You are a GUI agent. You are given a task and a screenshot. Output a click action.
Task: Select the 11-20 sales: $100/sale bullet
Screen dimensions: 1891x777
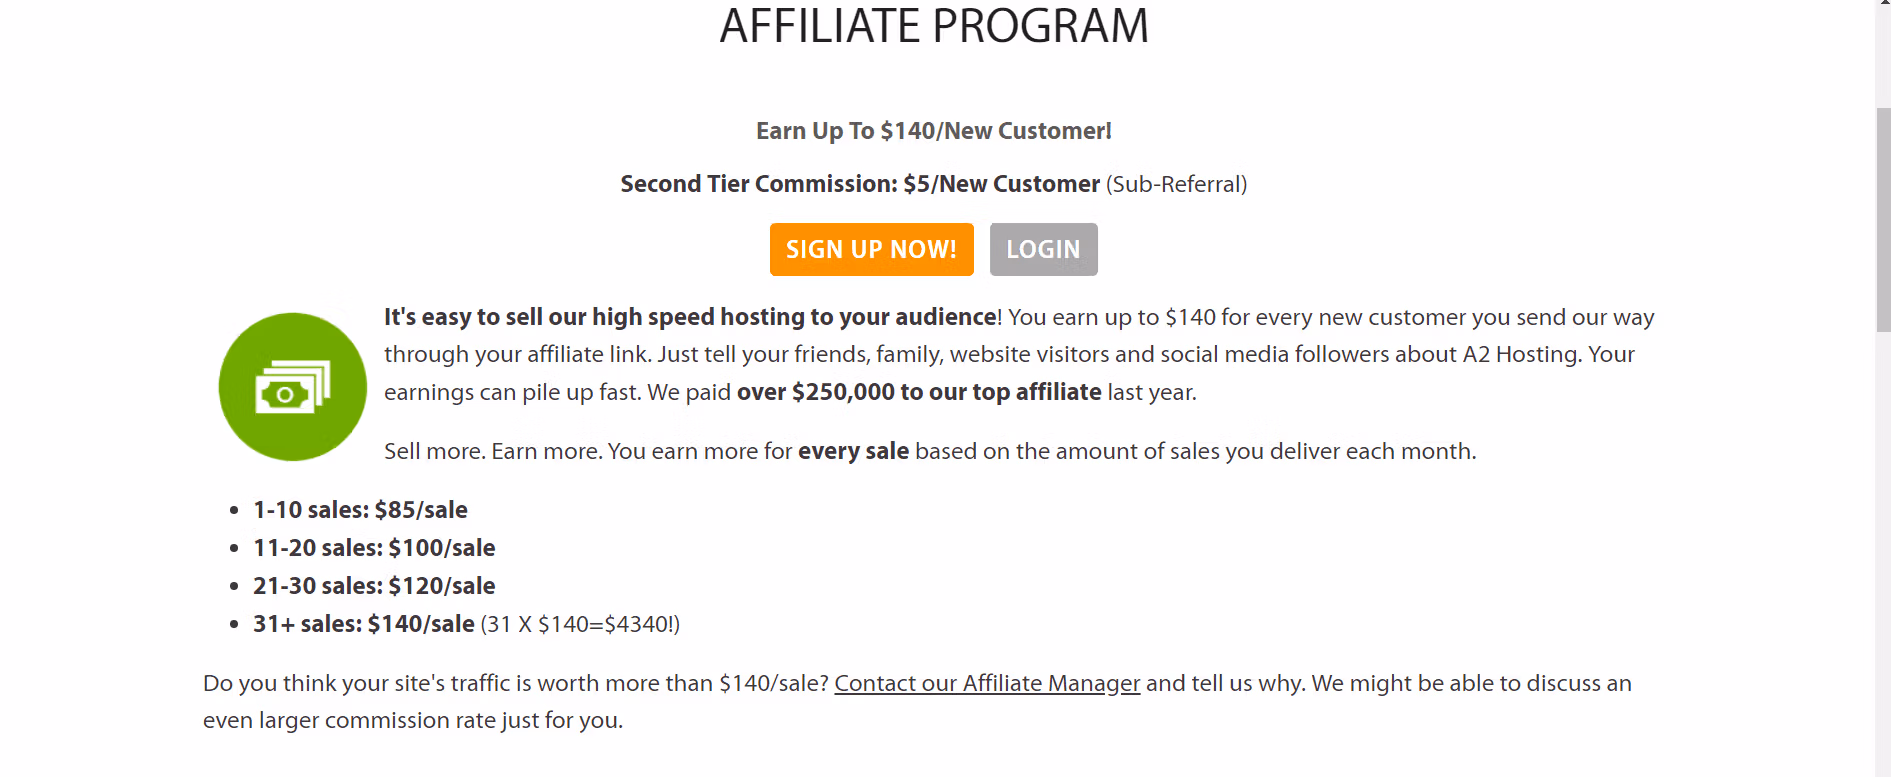tap(374, 548)
